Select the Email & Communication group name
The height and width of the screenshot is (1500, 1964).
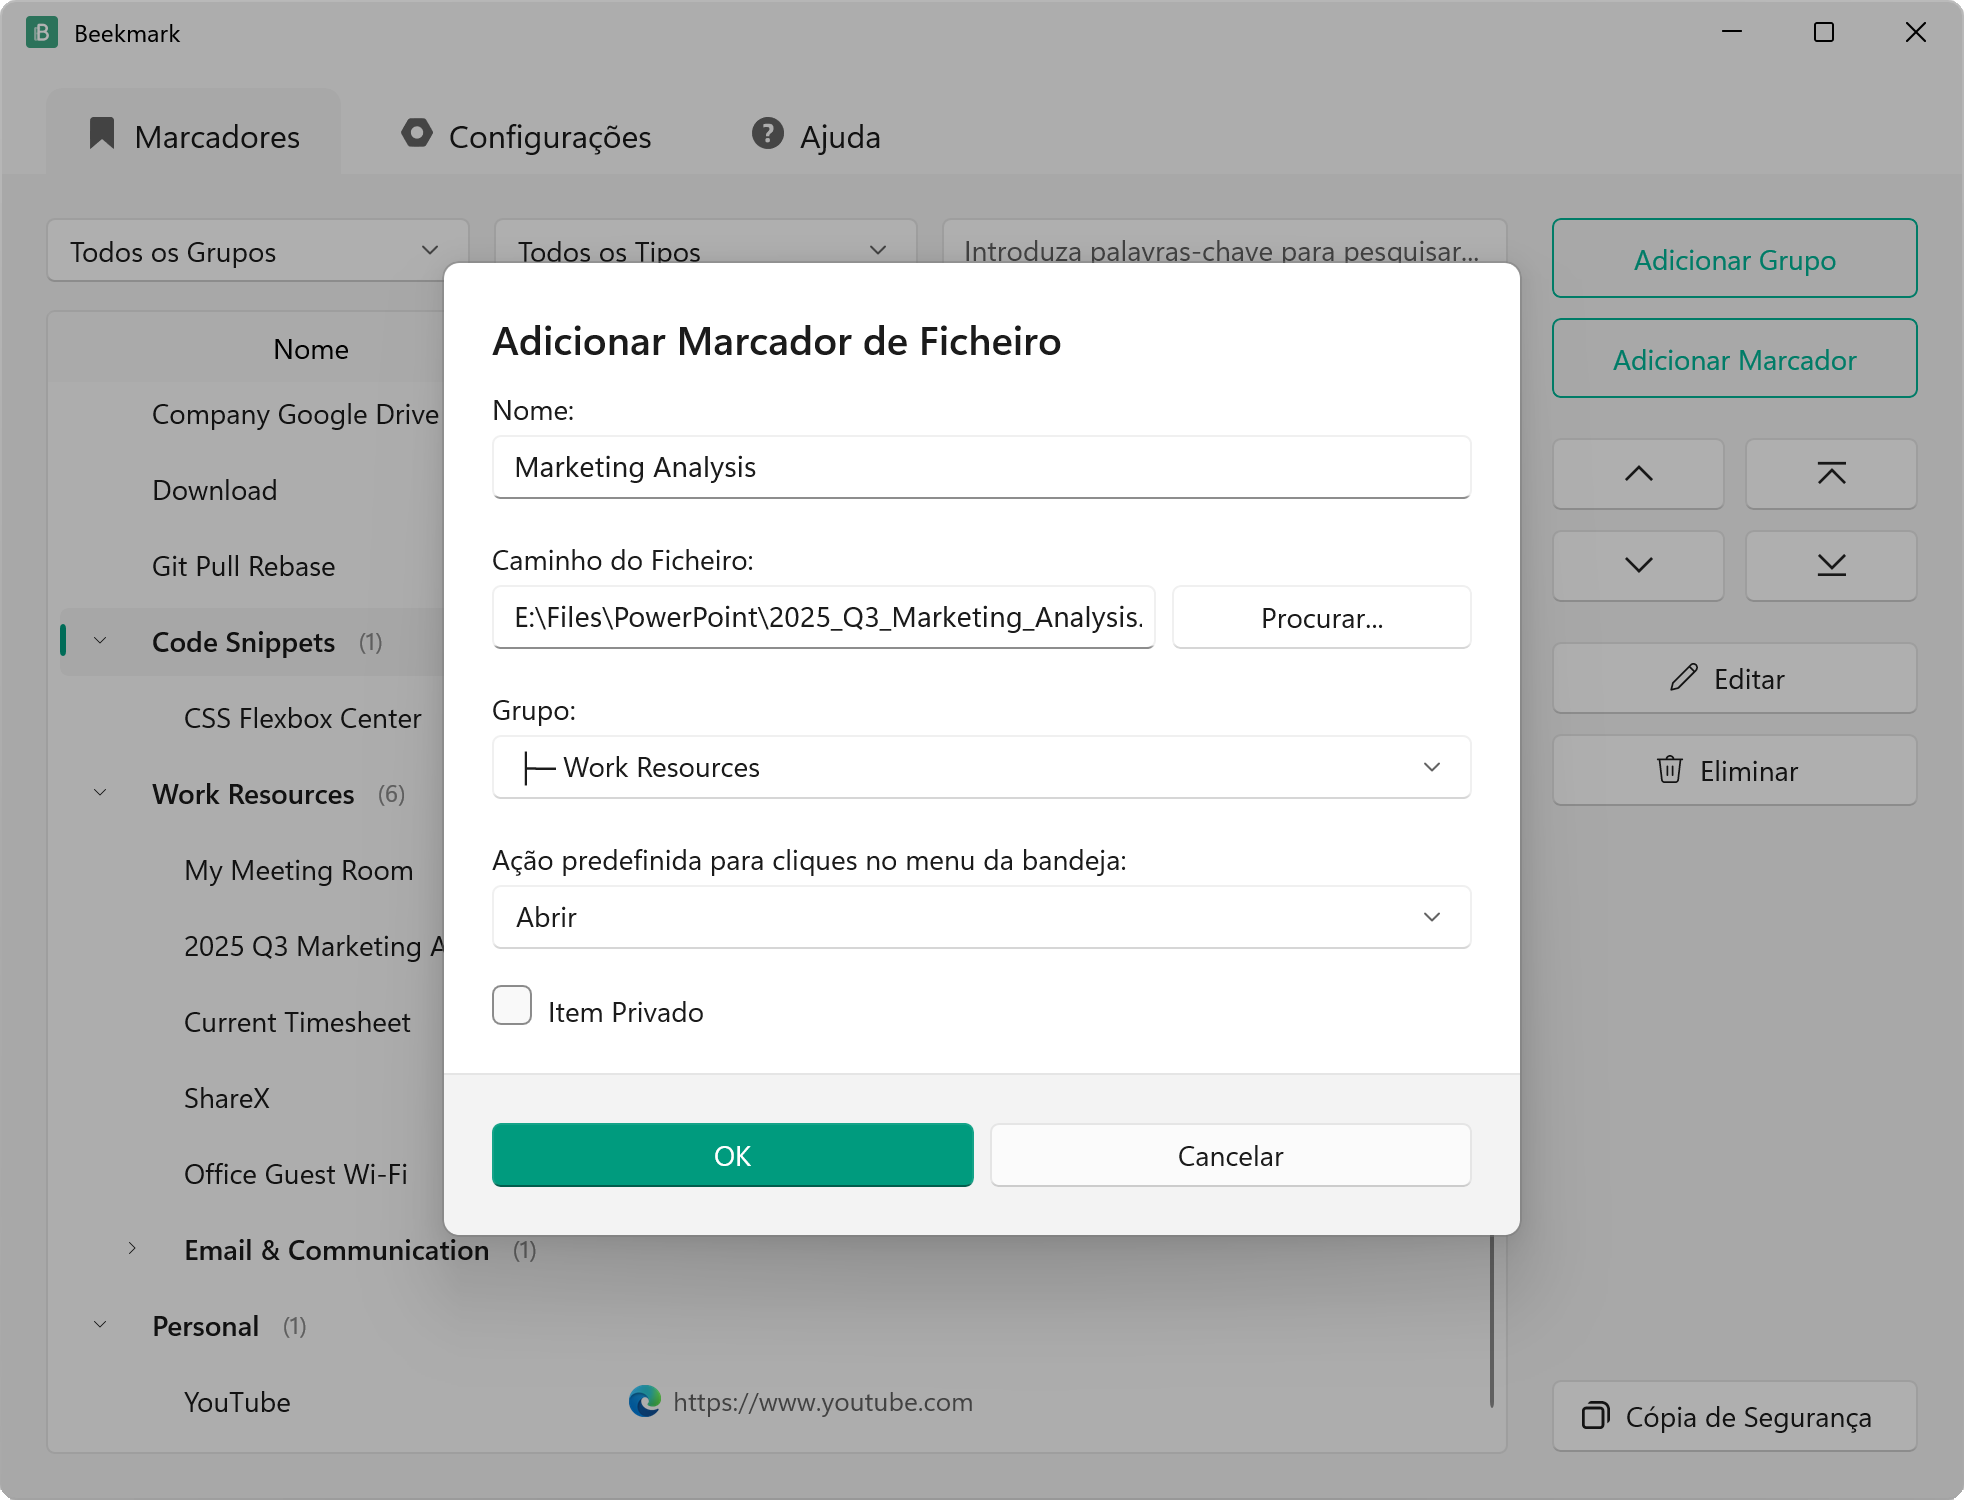click(336, 1250)
